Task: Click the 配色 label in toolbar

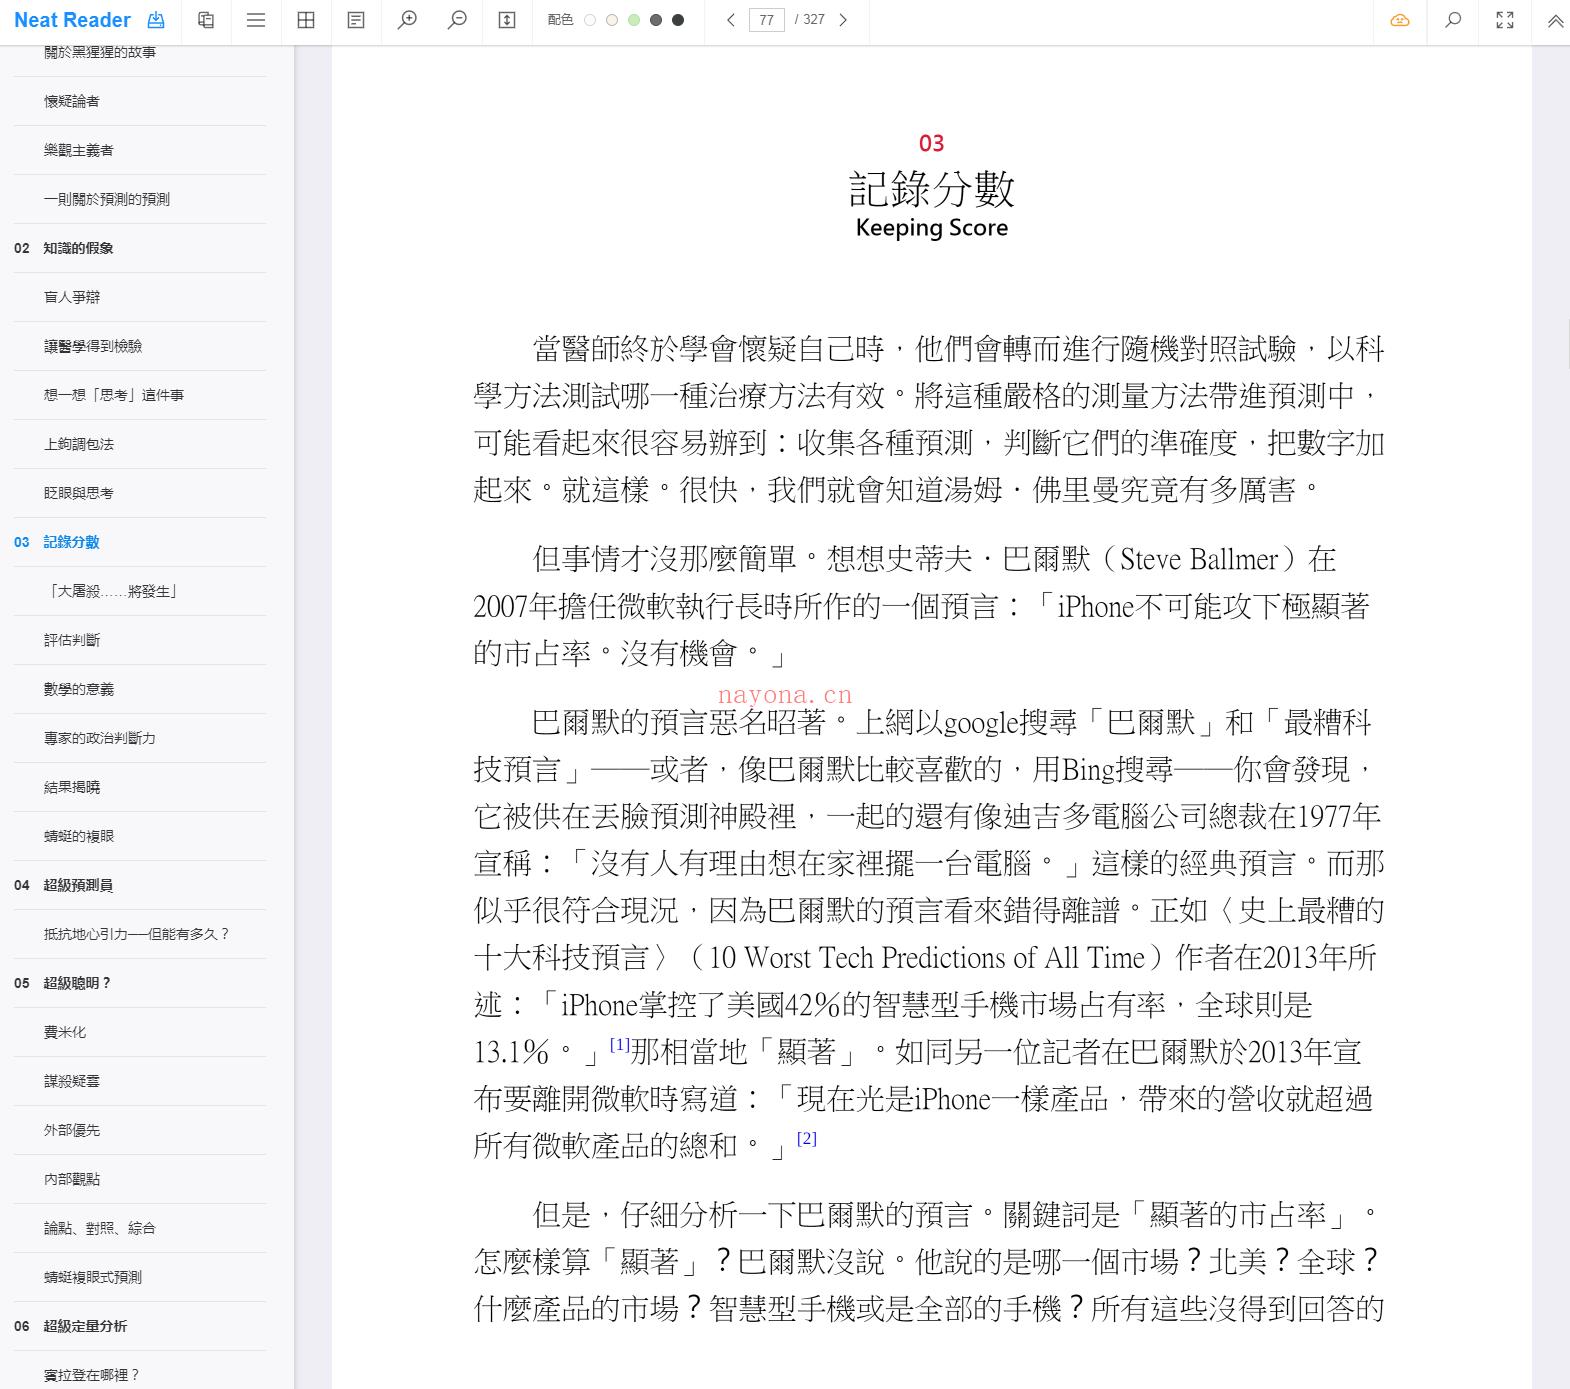Action: 561,20
